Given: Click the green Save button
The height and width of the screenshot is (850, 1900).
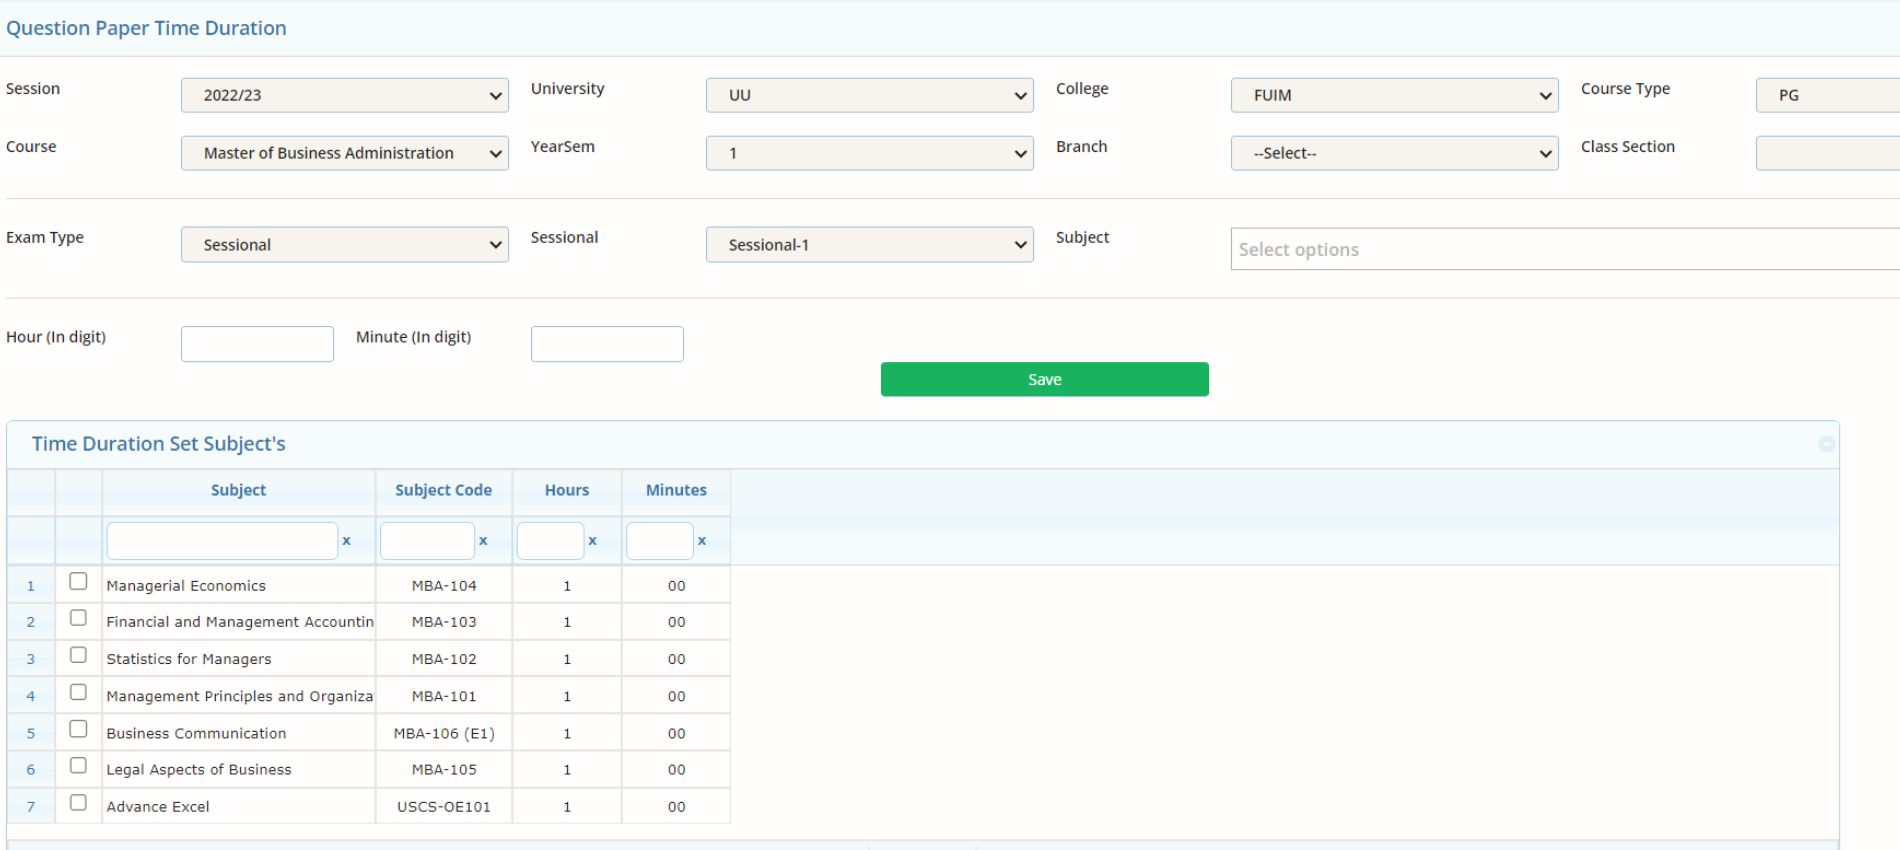Looking at the screenshot, I should (1044, 379).
